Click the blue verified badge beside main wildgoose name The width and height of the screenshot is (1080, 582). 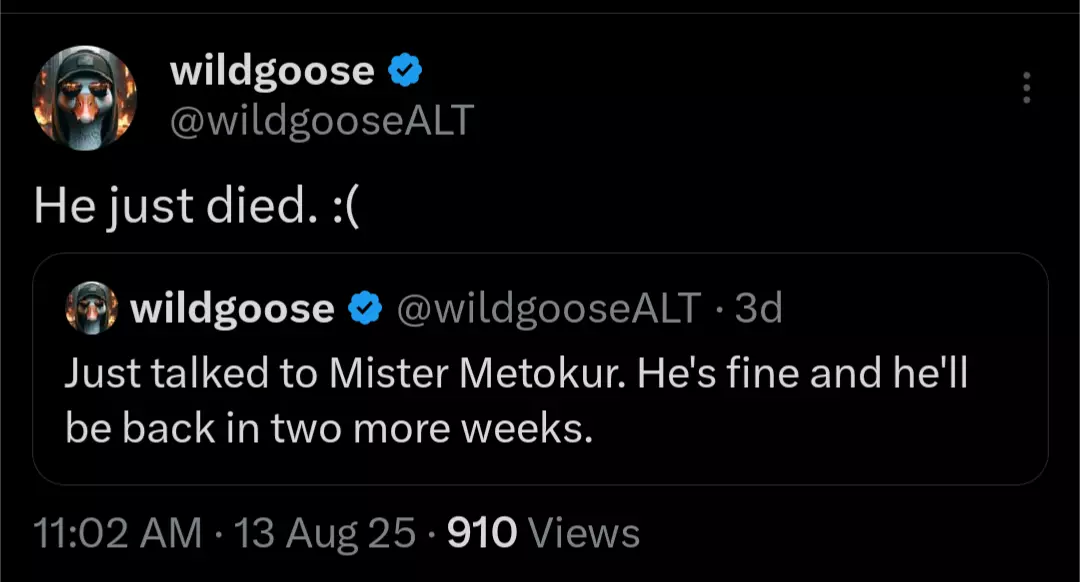[x=406, y=70]
